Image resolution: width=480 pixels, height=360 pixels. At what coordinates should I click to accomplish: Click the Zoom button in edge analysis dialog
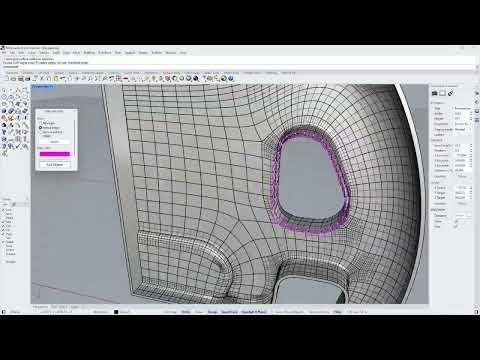(54, 142)
